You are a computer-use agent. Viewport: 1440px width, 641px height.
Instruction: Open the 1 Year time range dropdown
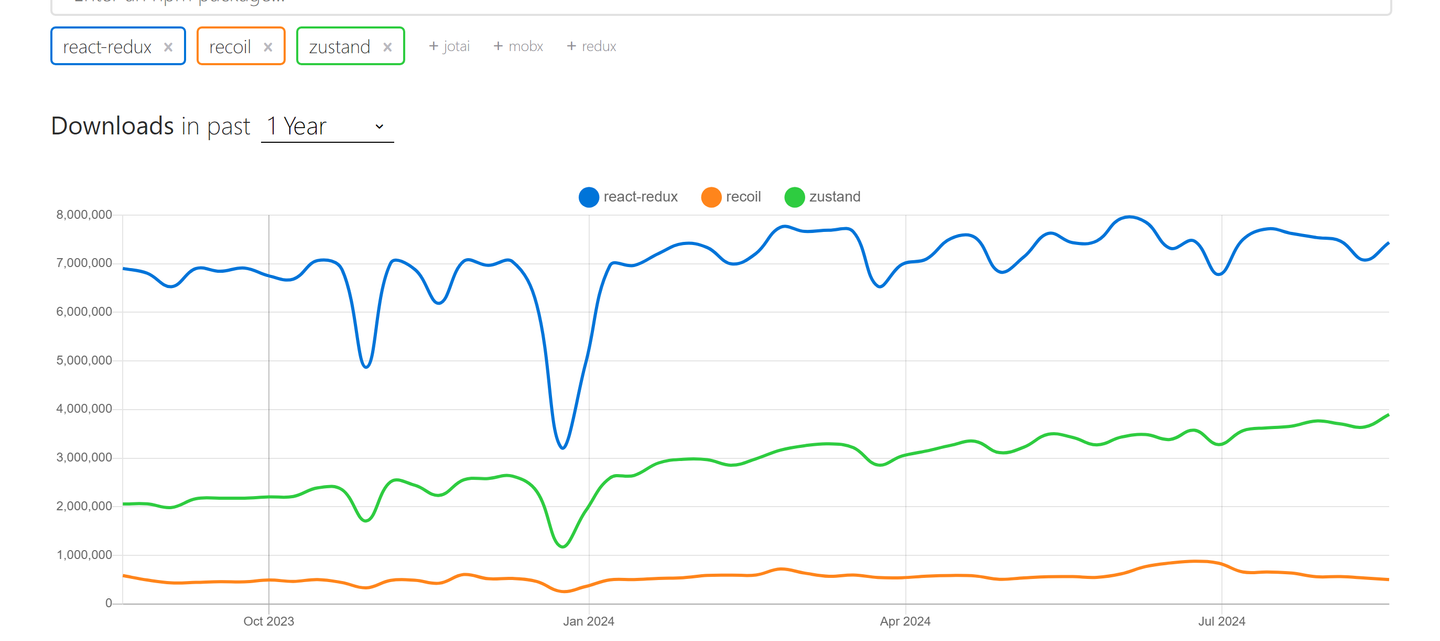pos(327,127)
